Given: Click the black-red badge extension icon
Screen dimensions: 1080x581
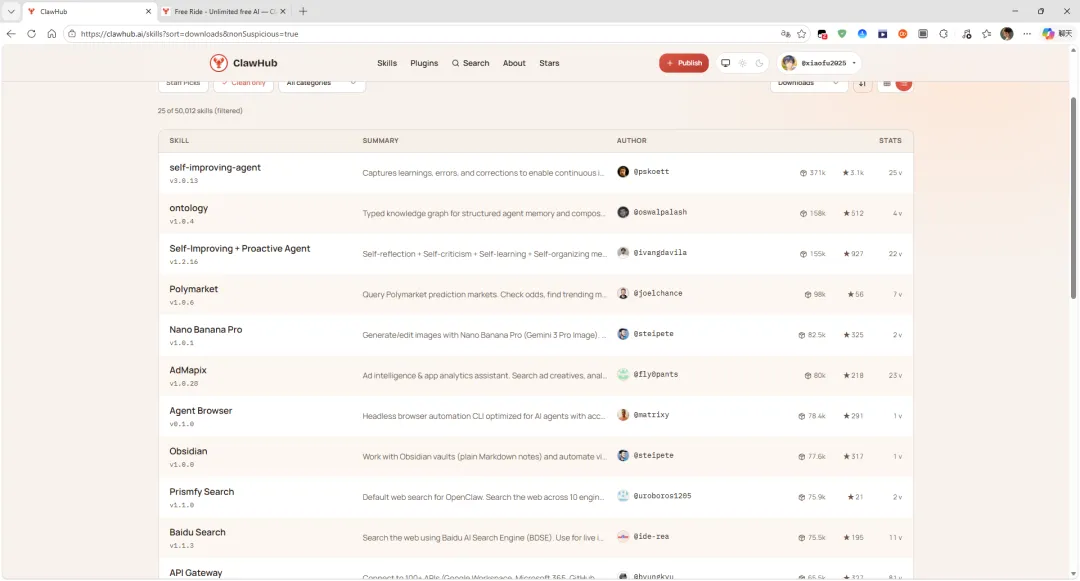Looking at the screenshot, I should pos(822,34).
